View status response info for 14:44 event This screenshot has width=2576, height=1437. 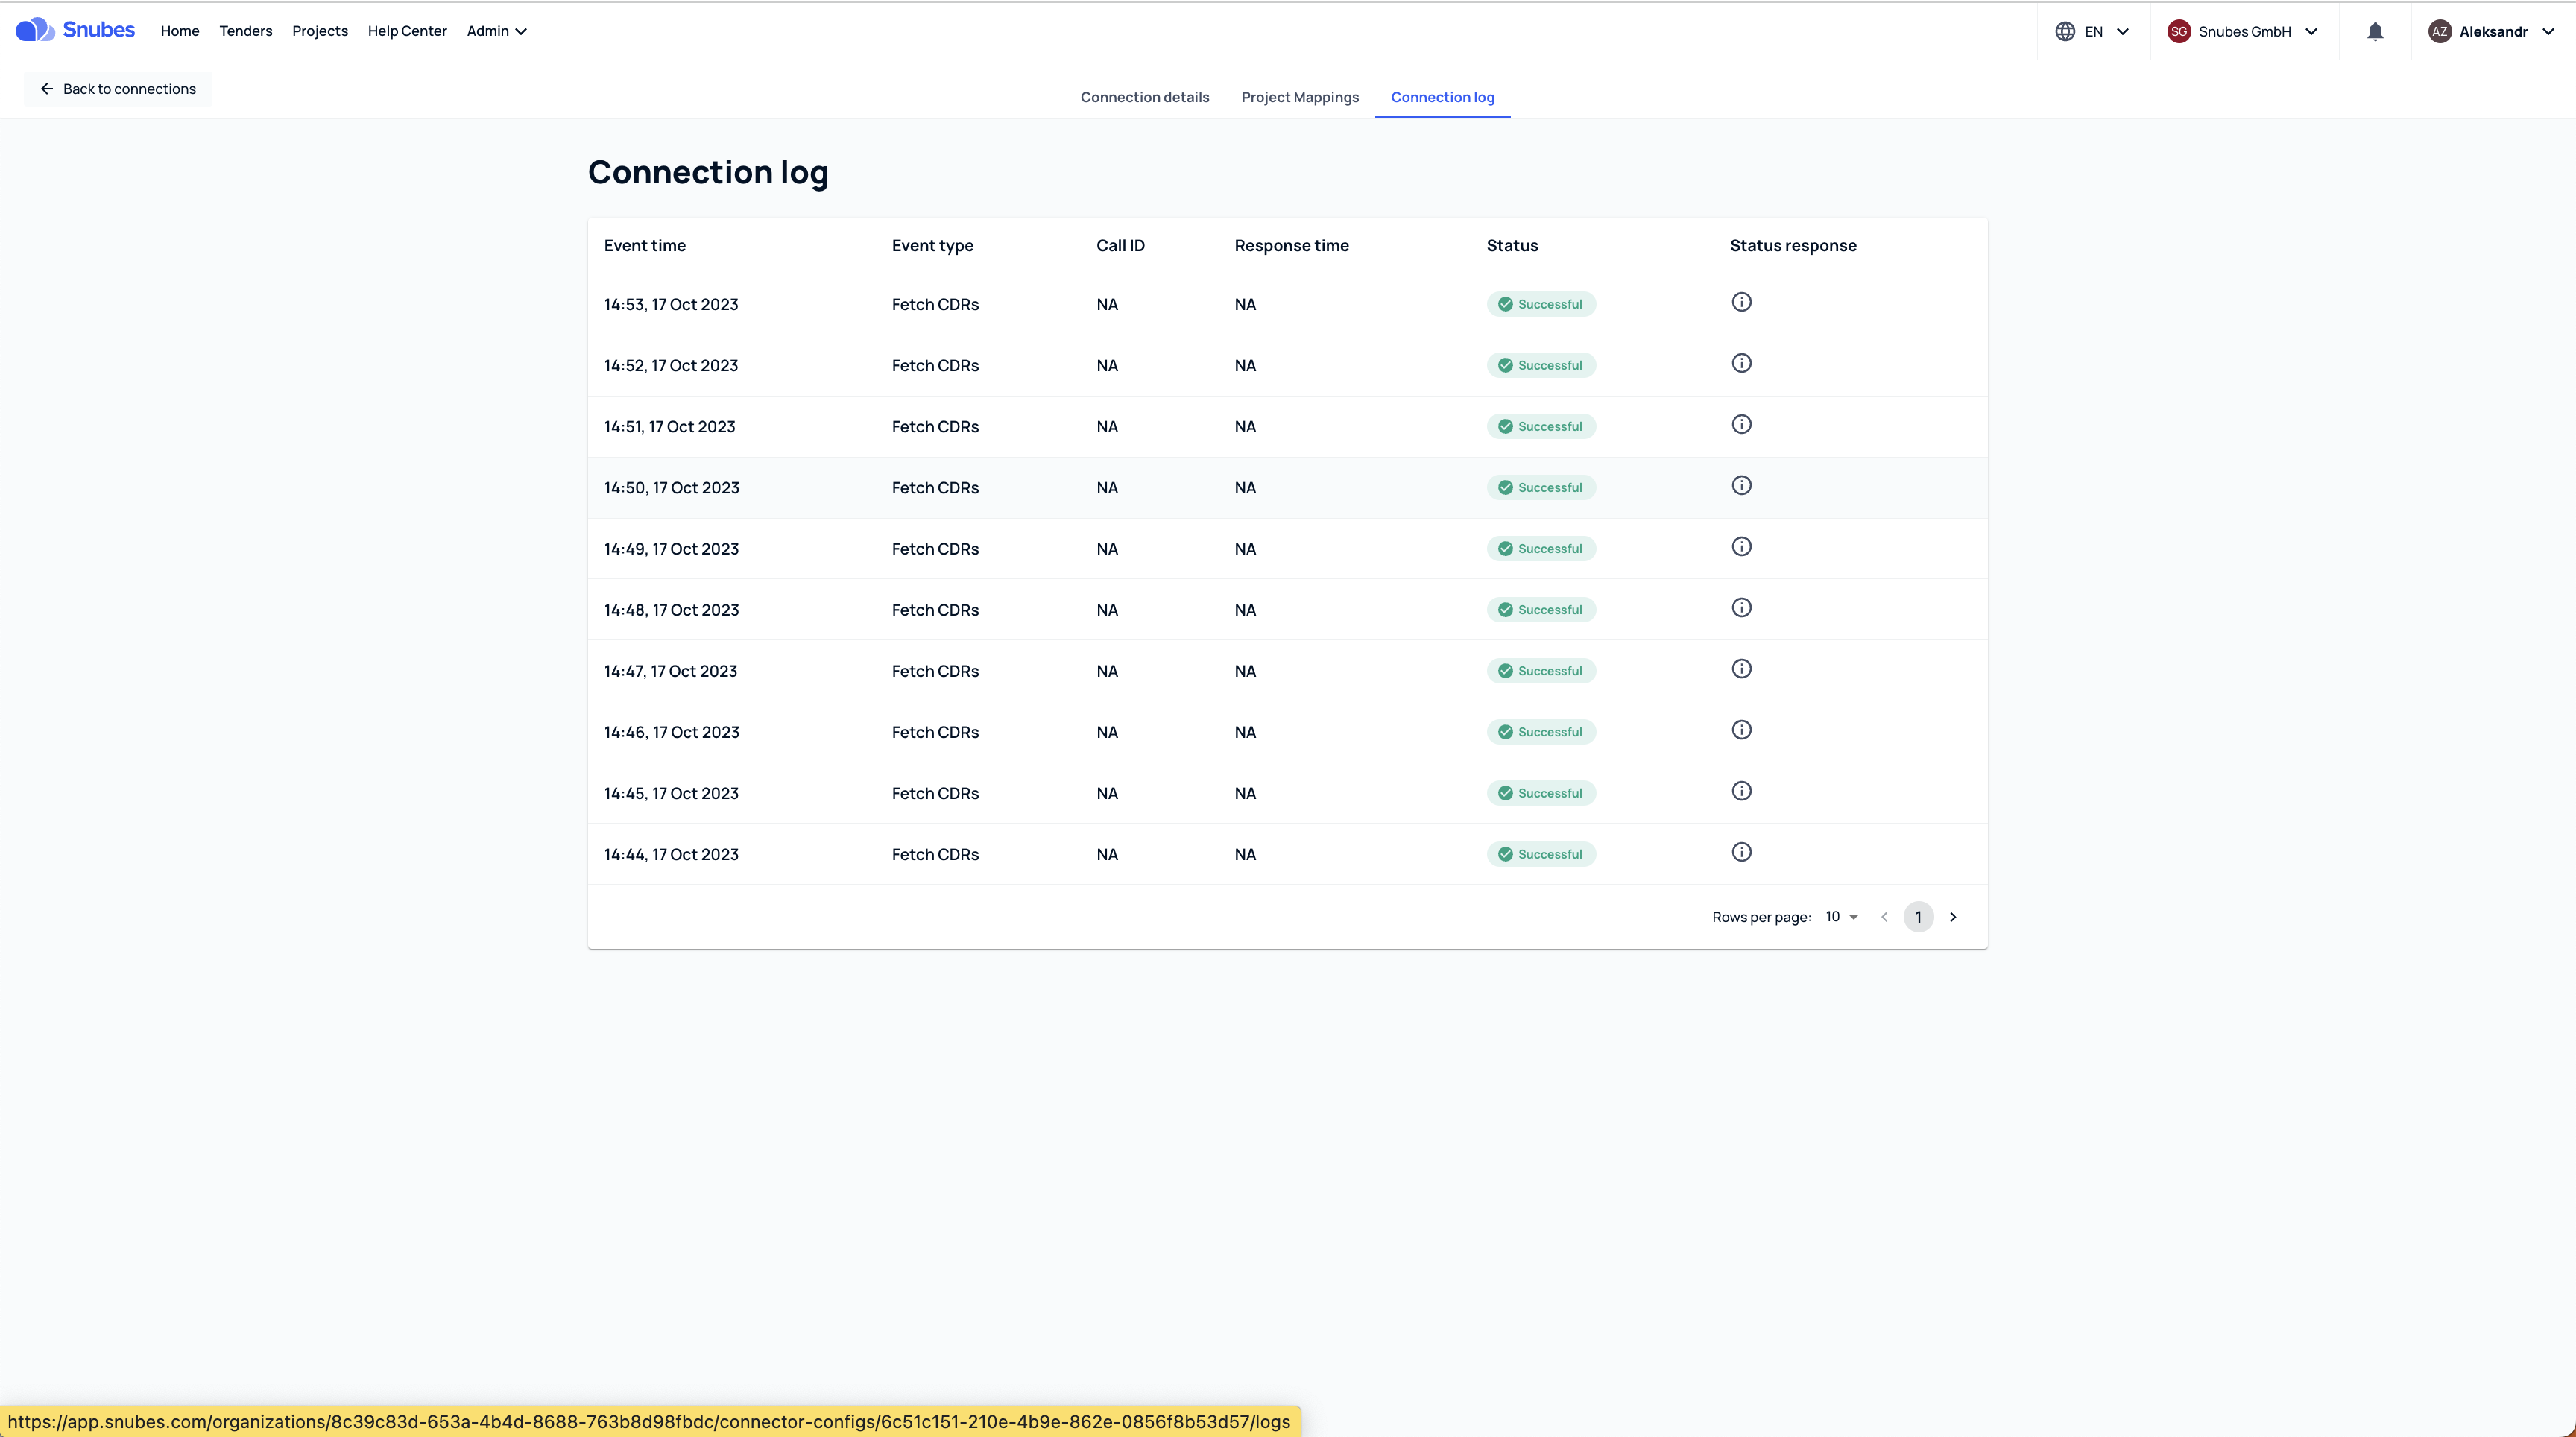1741,852
